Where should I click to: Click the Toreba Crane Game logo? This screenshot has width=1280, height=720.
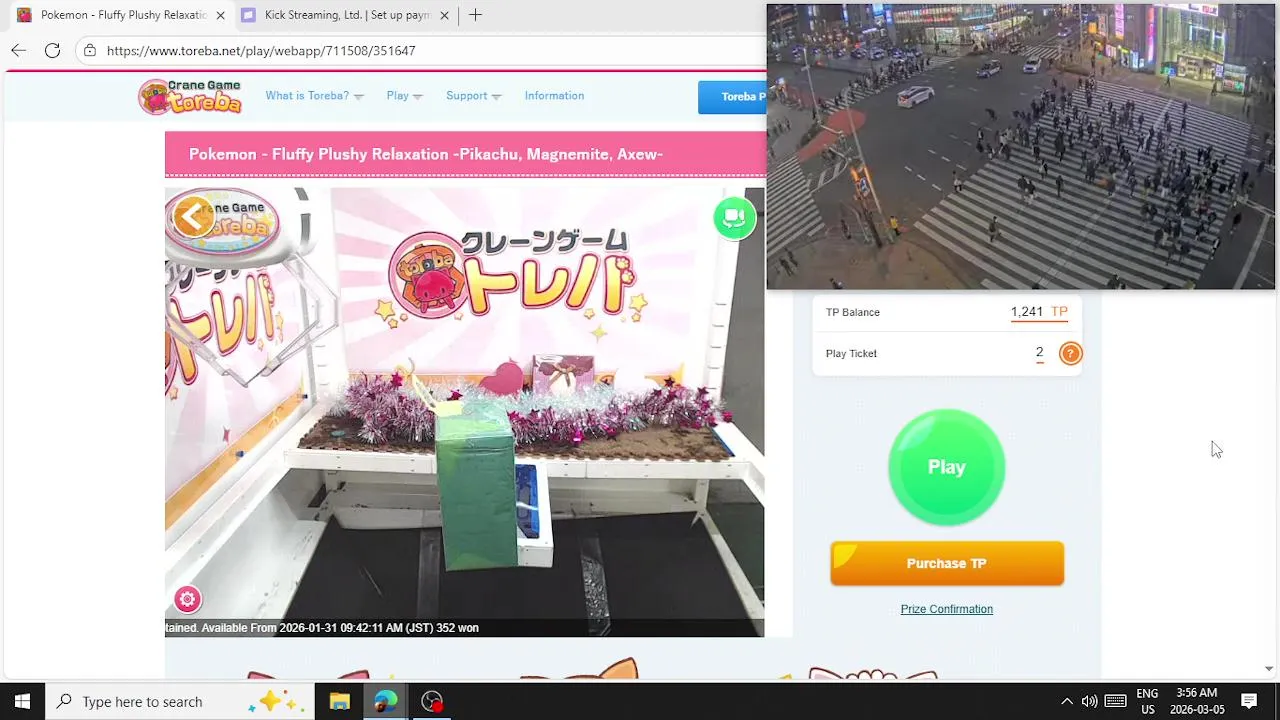pos(191,96)
